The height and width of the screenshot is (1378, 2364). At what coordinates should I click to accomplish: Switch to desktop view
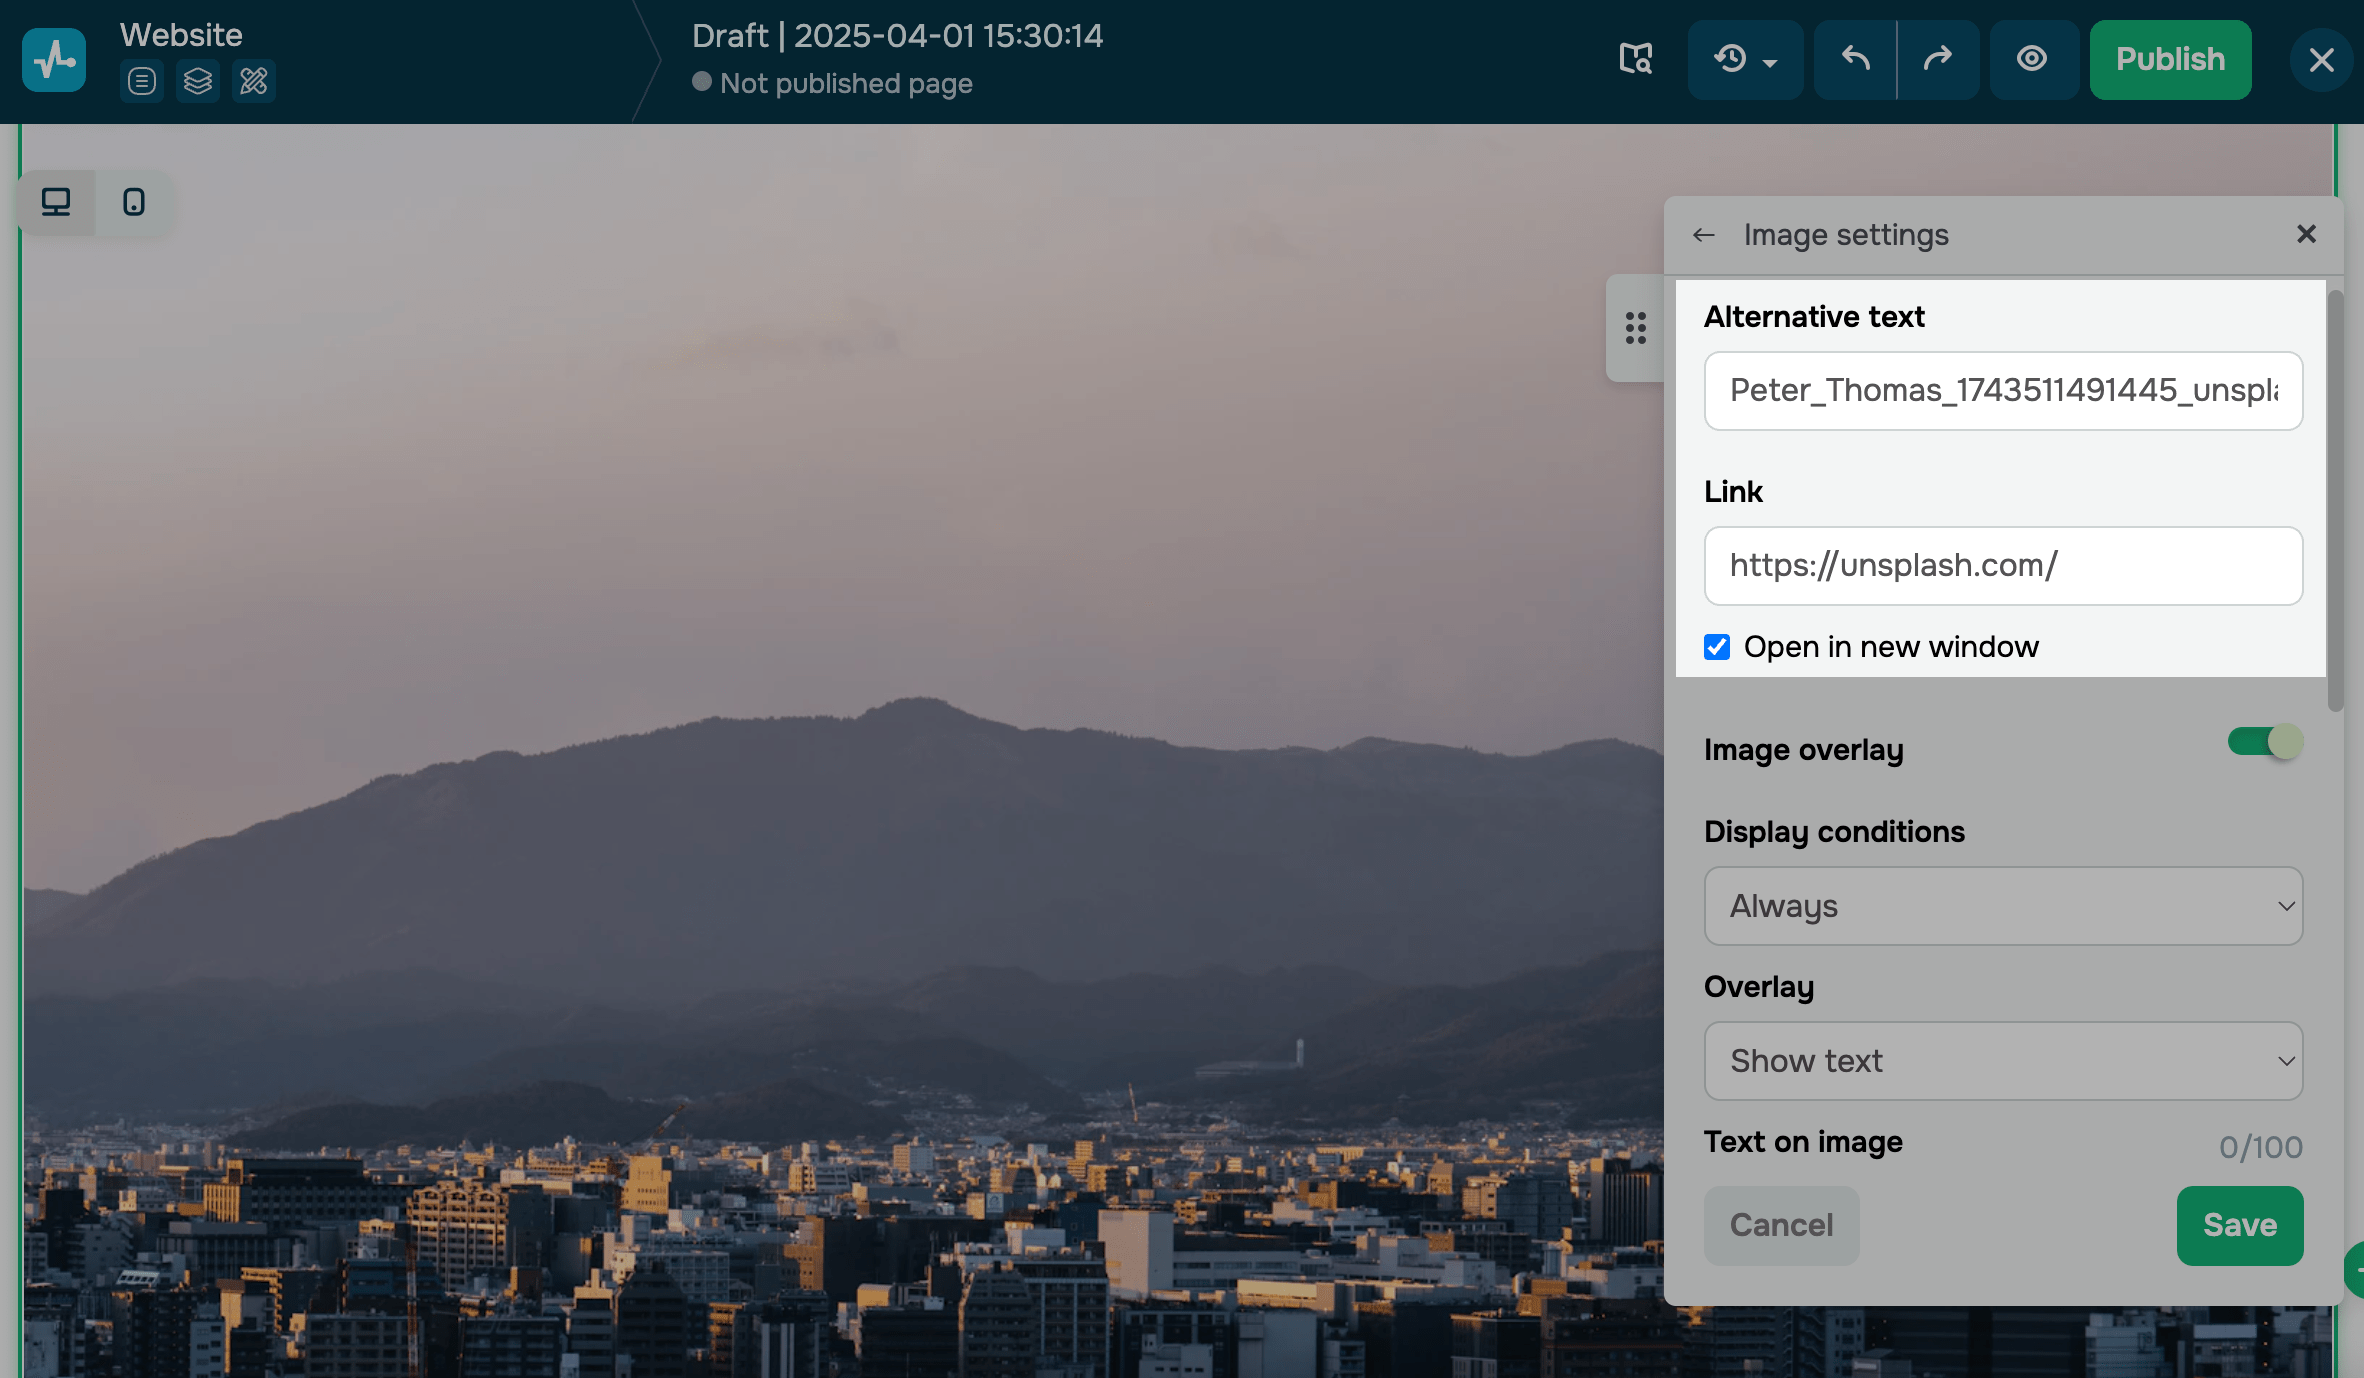[x=56, y=203]
